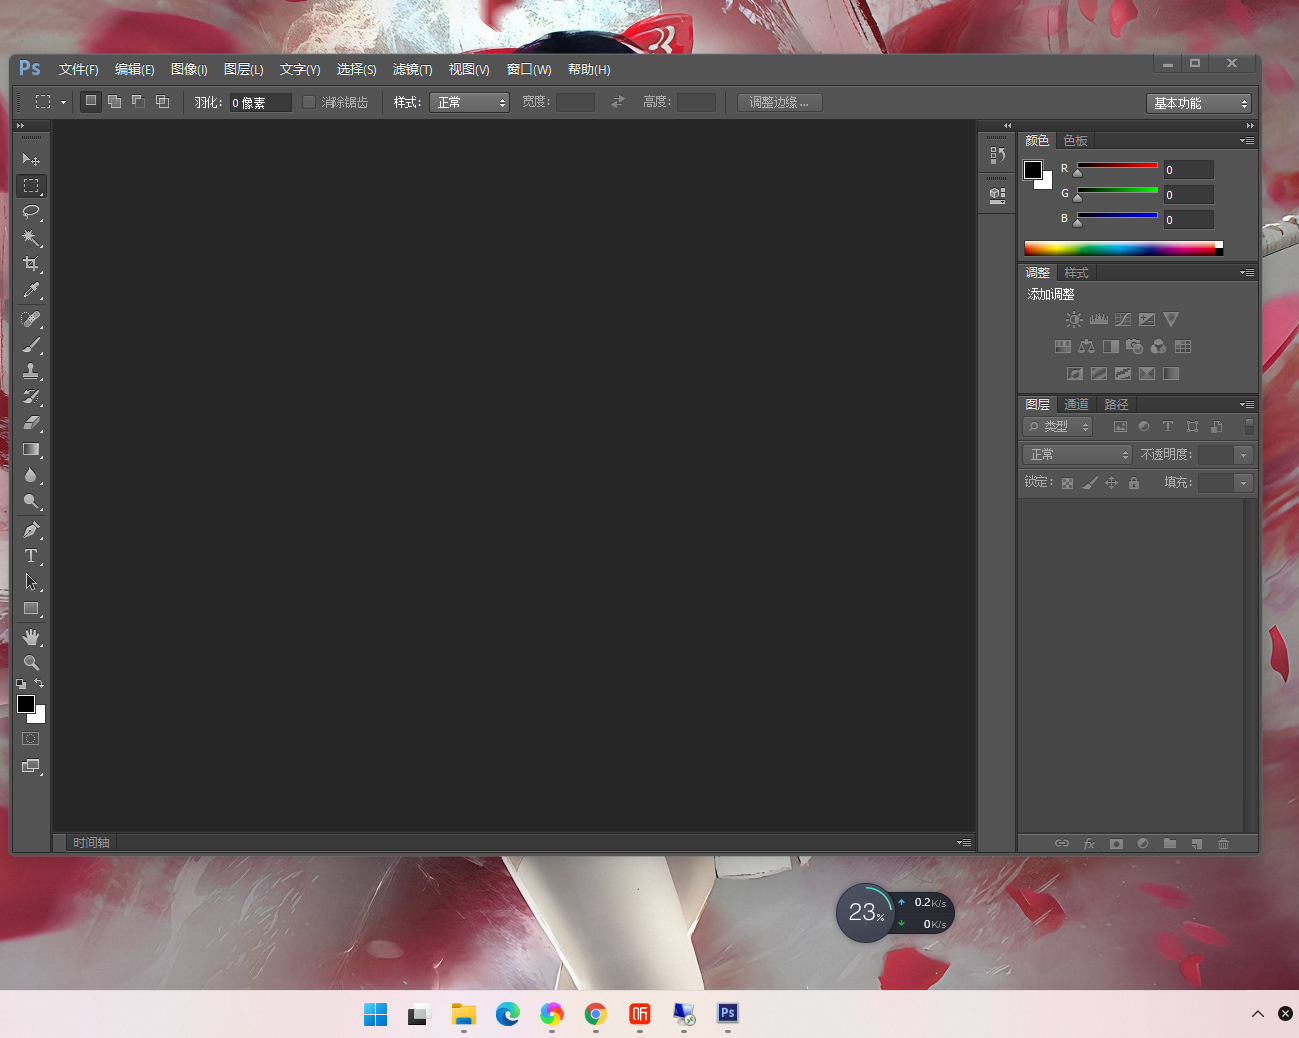Open tool preset picker arrow
This screenshot has width=1299, height=1038.
coord(63,102)
